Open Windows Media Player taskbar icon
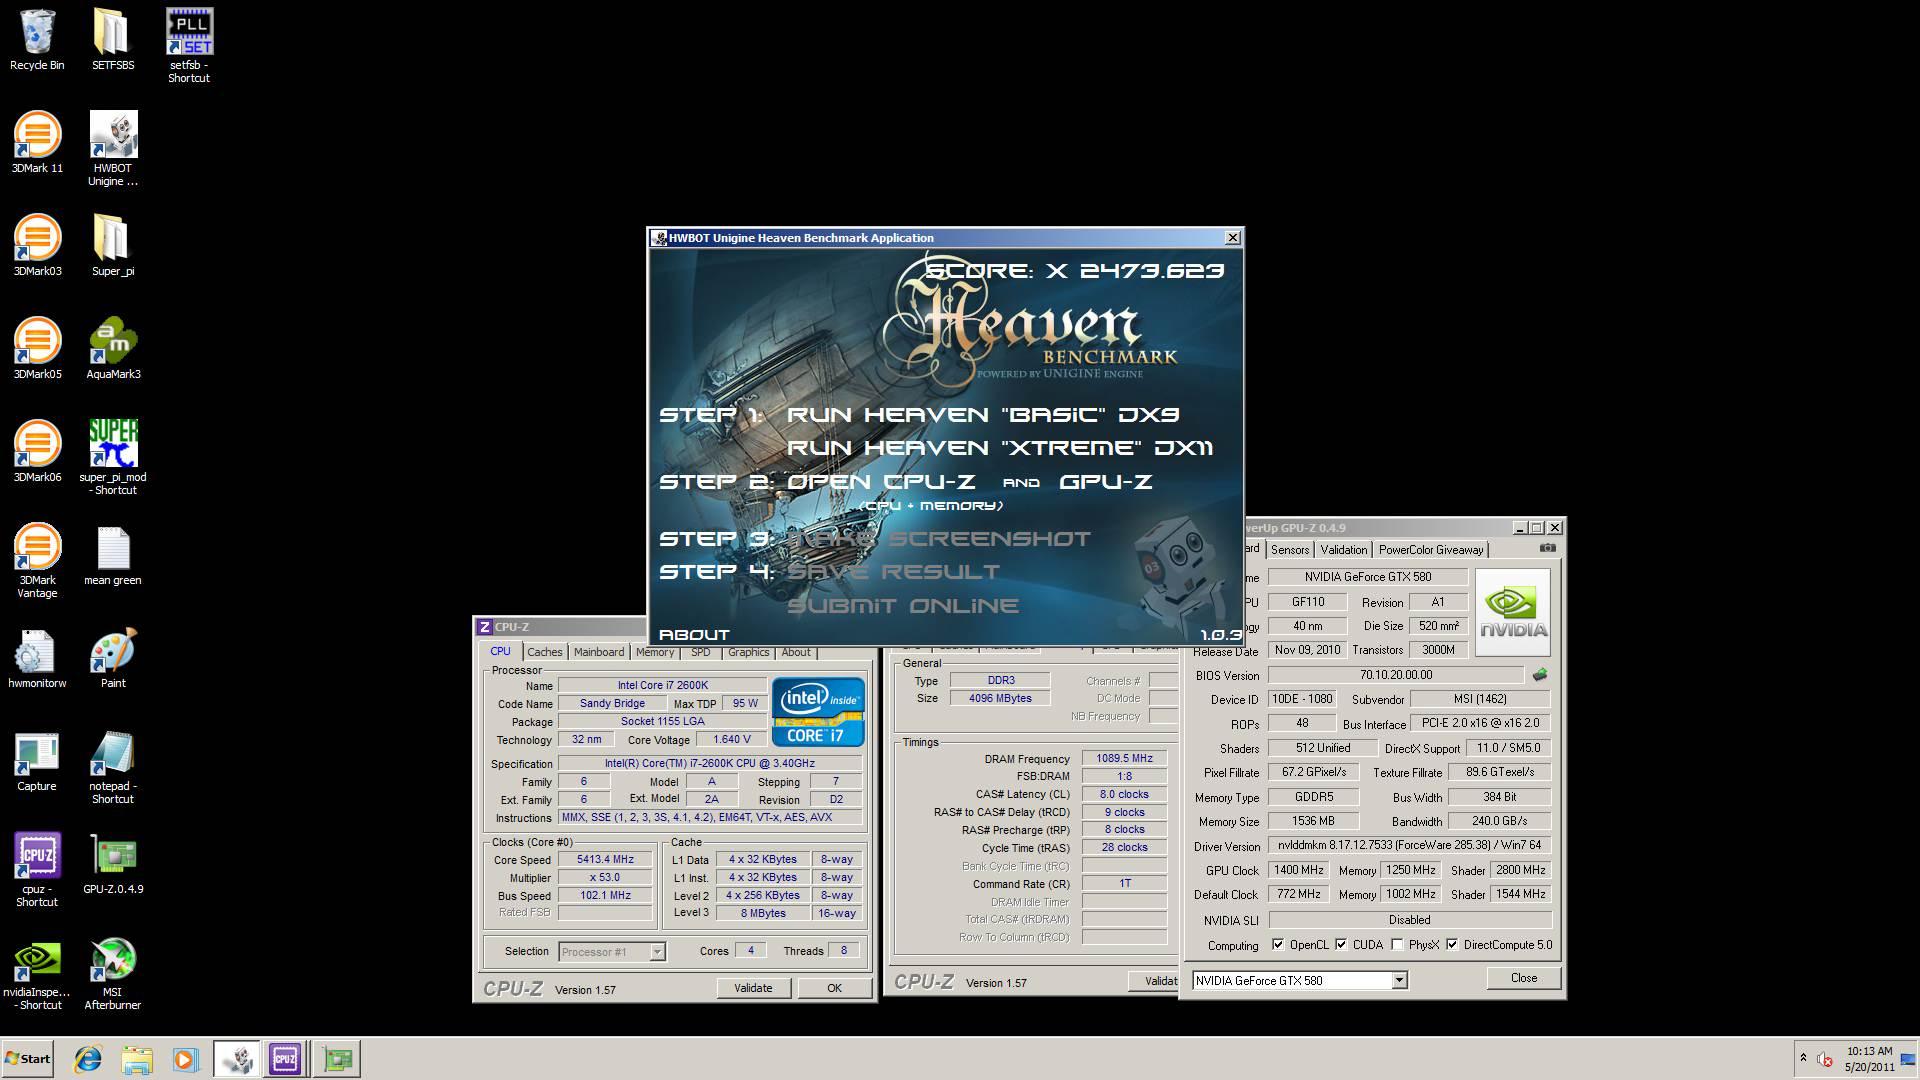The height and width of the screenshot is (1080, 1920). click(x=185, y=1059)
